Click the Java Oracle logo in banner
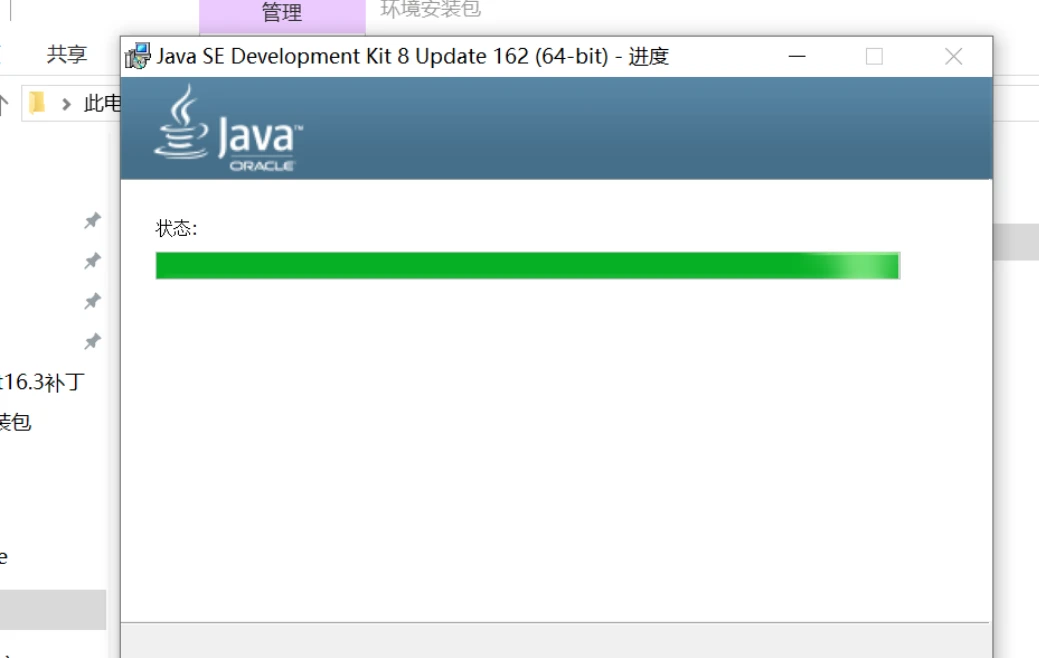This screenshot has height=658, width=1039. coord(228,129)
